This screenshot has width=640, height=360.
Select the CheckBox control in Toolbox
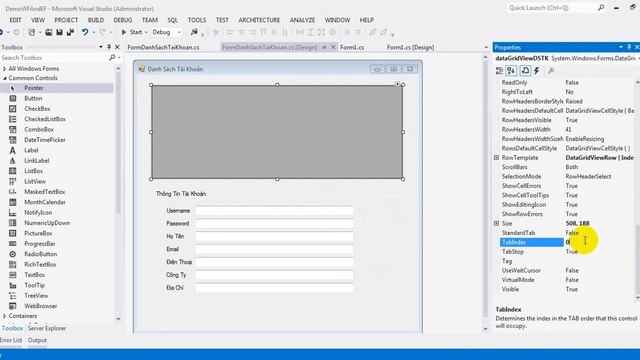(x=37, y=109)
